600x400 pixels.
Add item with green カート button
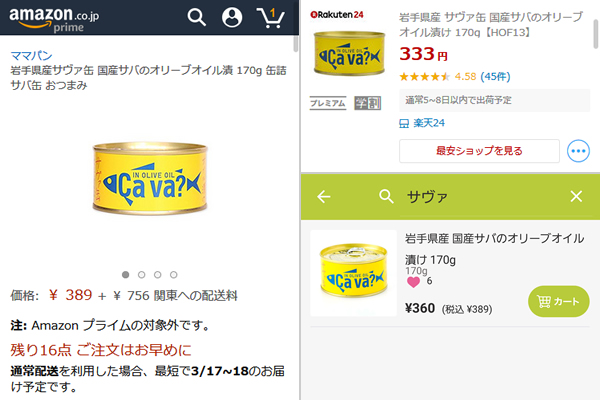[558, 301]
